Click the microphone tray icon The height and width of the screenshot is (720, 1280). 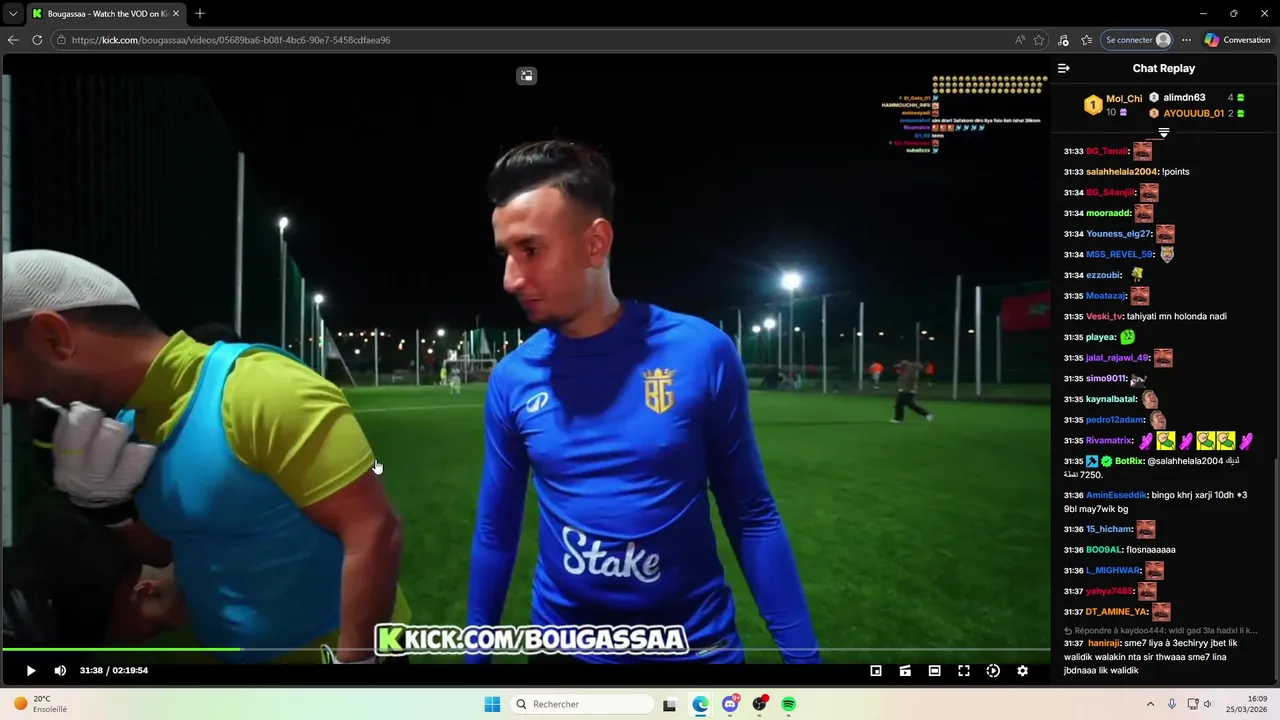coord(1172,704)
